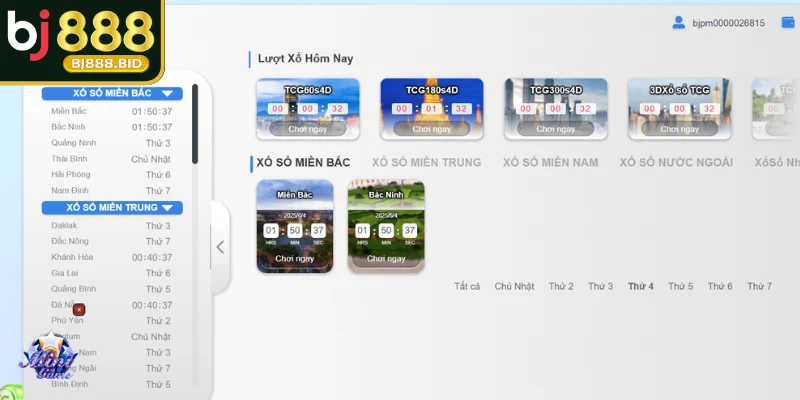Click the sidebar vertical scrollbar

tap(195, 124)
